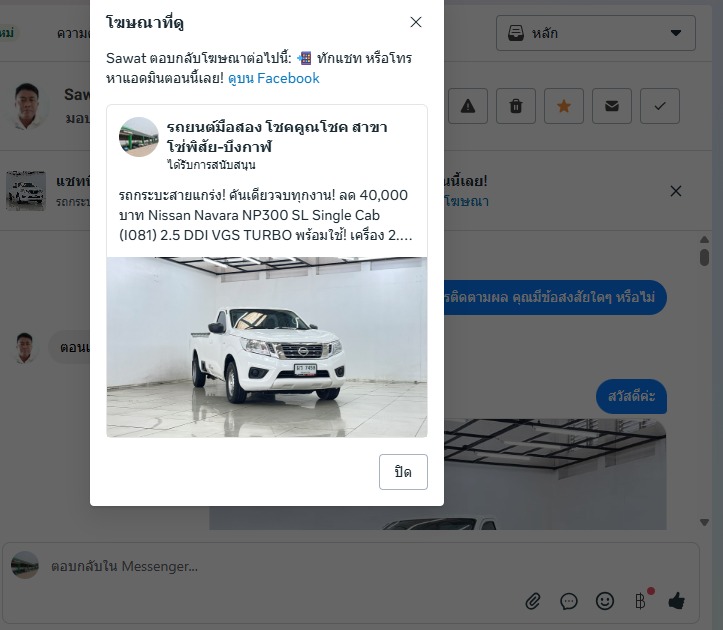Viewport: 723px width, 630px height.
Task: Delete conversation with trash icon
Action: (x=516, y=106)
